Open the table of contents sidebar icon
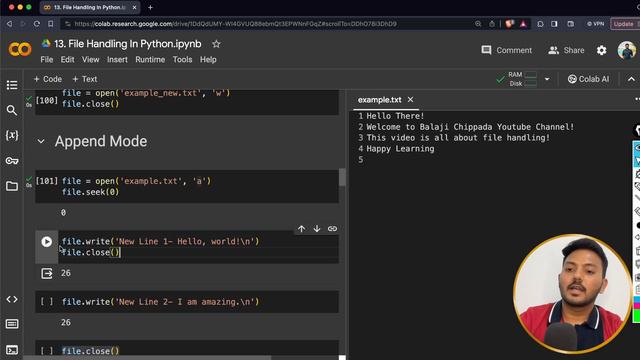This screenshot has height=360, width=640. pyautogui.click(x=12, y=85)
